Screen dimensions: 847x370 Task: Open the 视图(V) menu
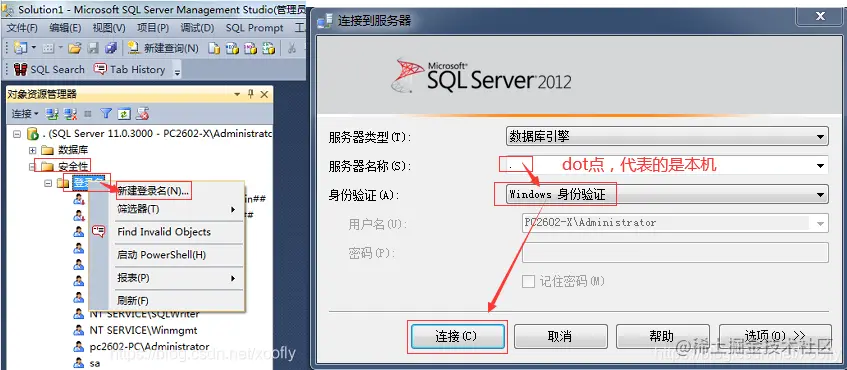[x=109, y=28]
